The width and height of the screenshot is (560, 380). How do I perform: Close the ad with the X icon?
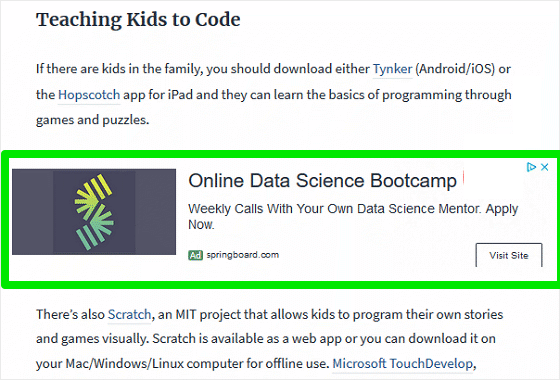click(544, 167)
